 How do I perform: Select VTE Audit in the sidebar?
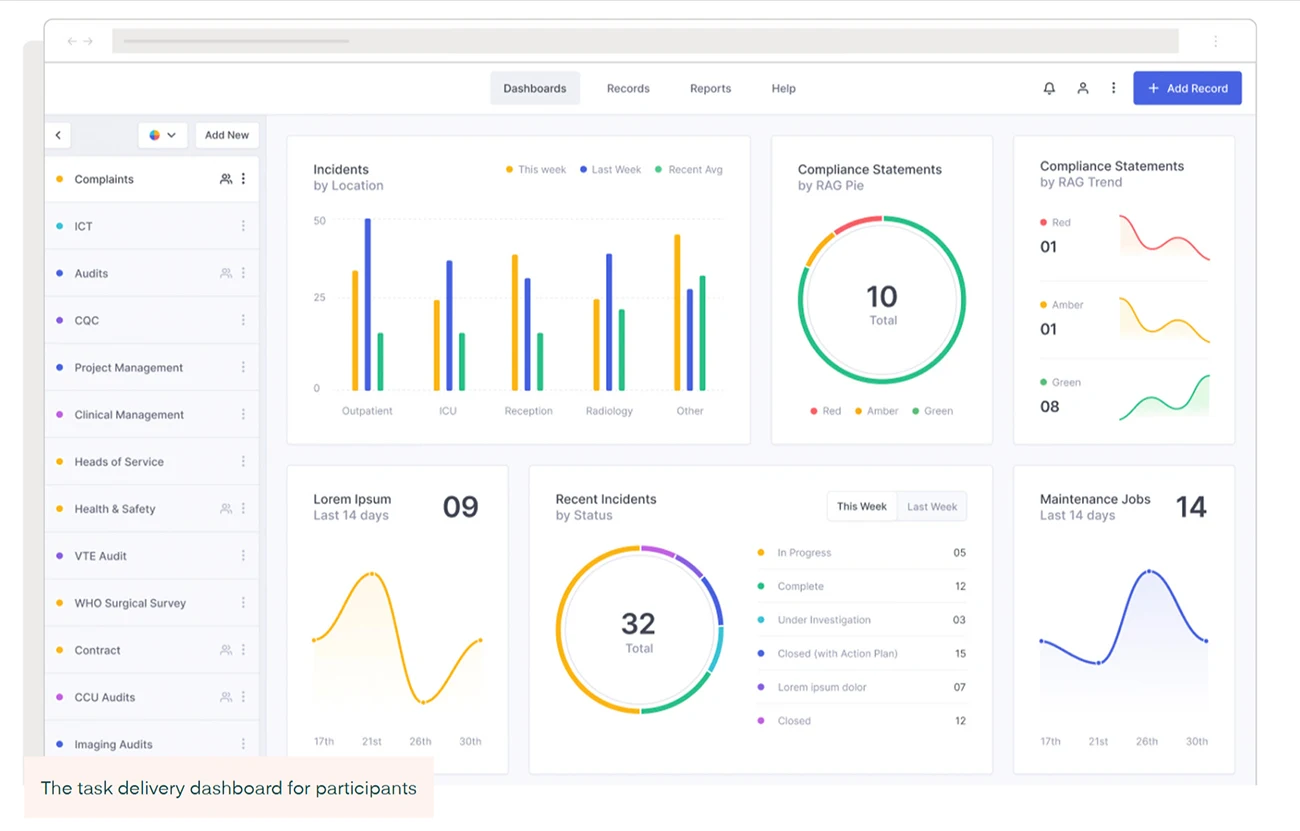point(152,556)
